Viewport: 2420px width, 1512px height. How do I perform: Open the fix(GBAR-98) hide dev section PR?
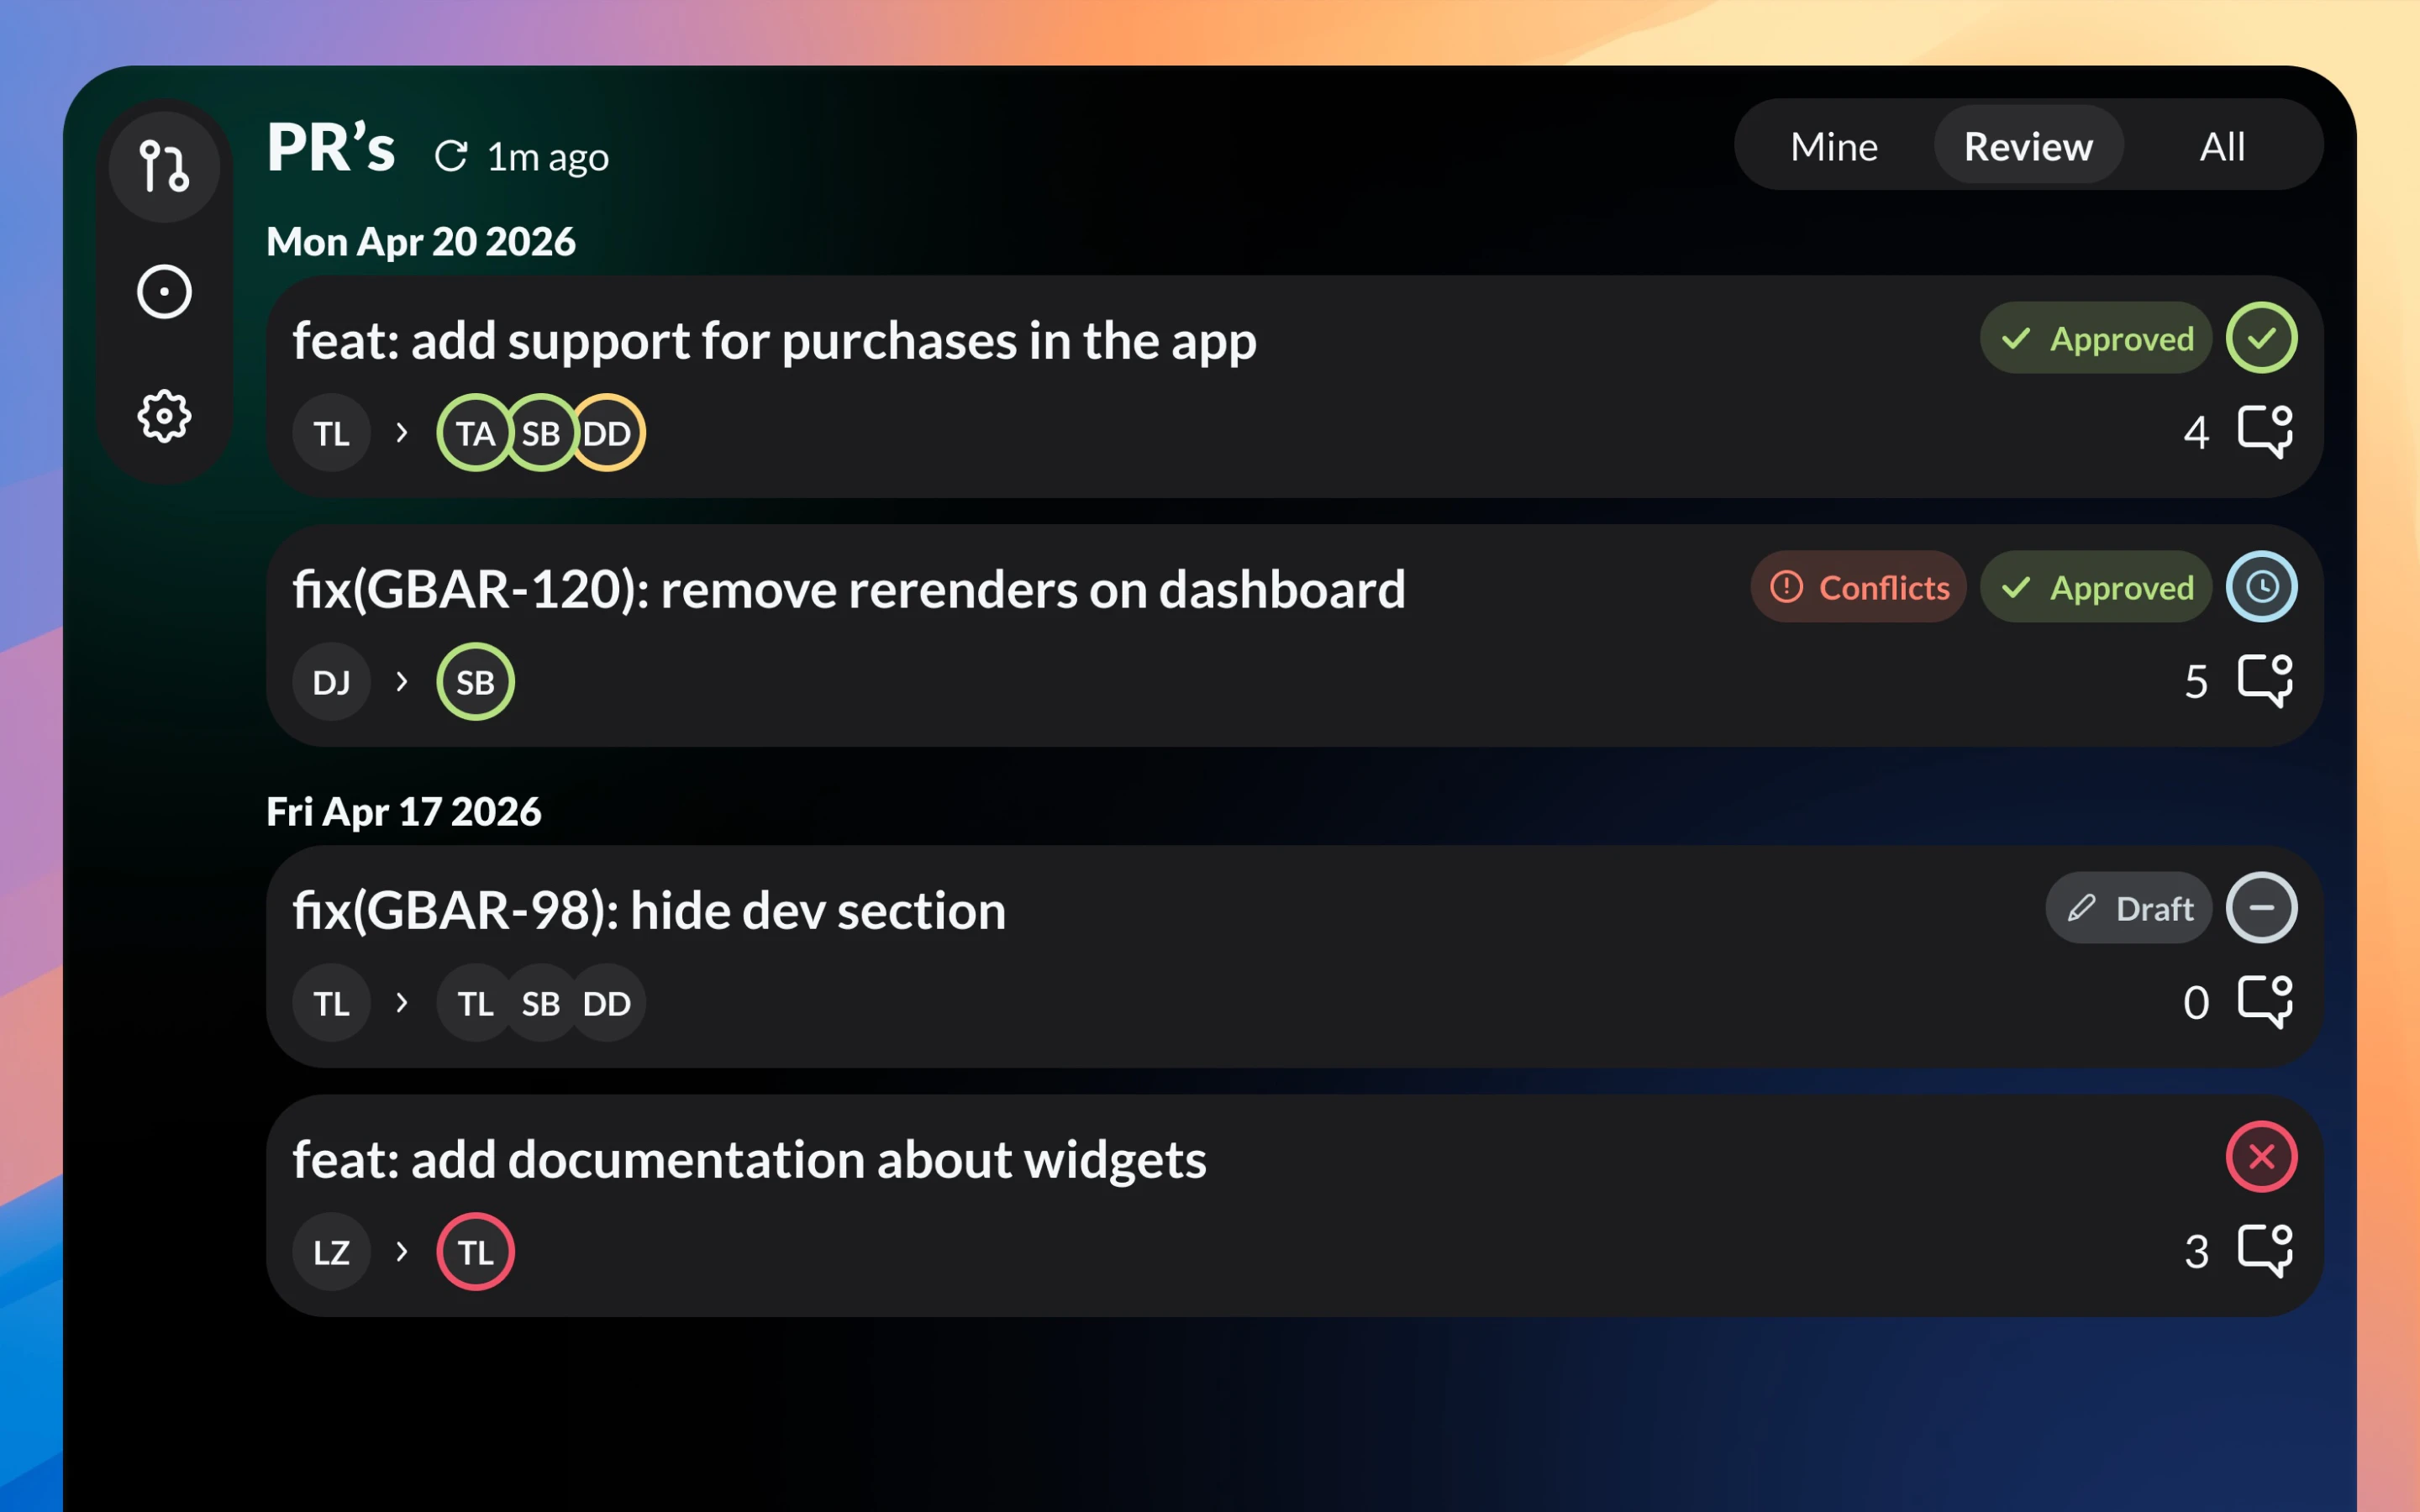tap(648, 910)
